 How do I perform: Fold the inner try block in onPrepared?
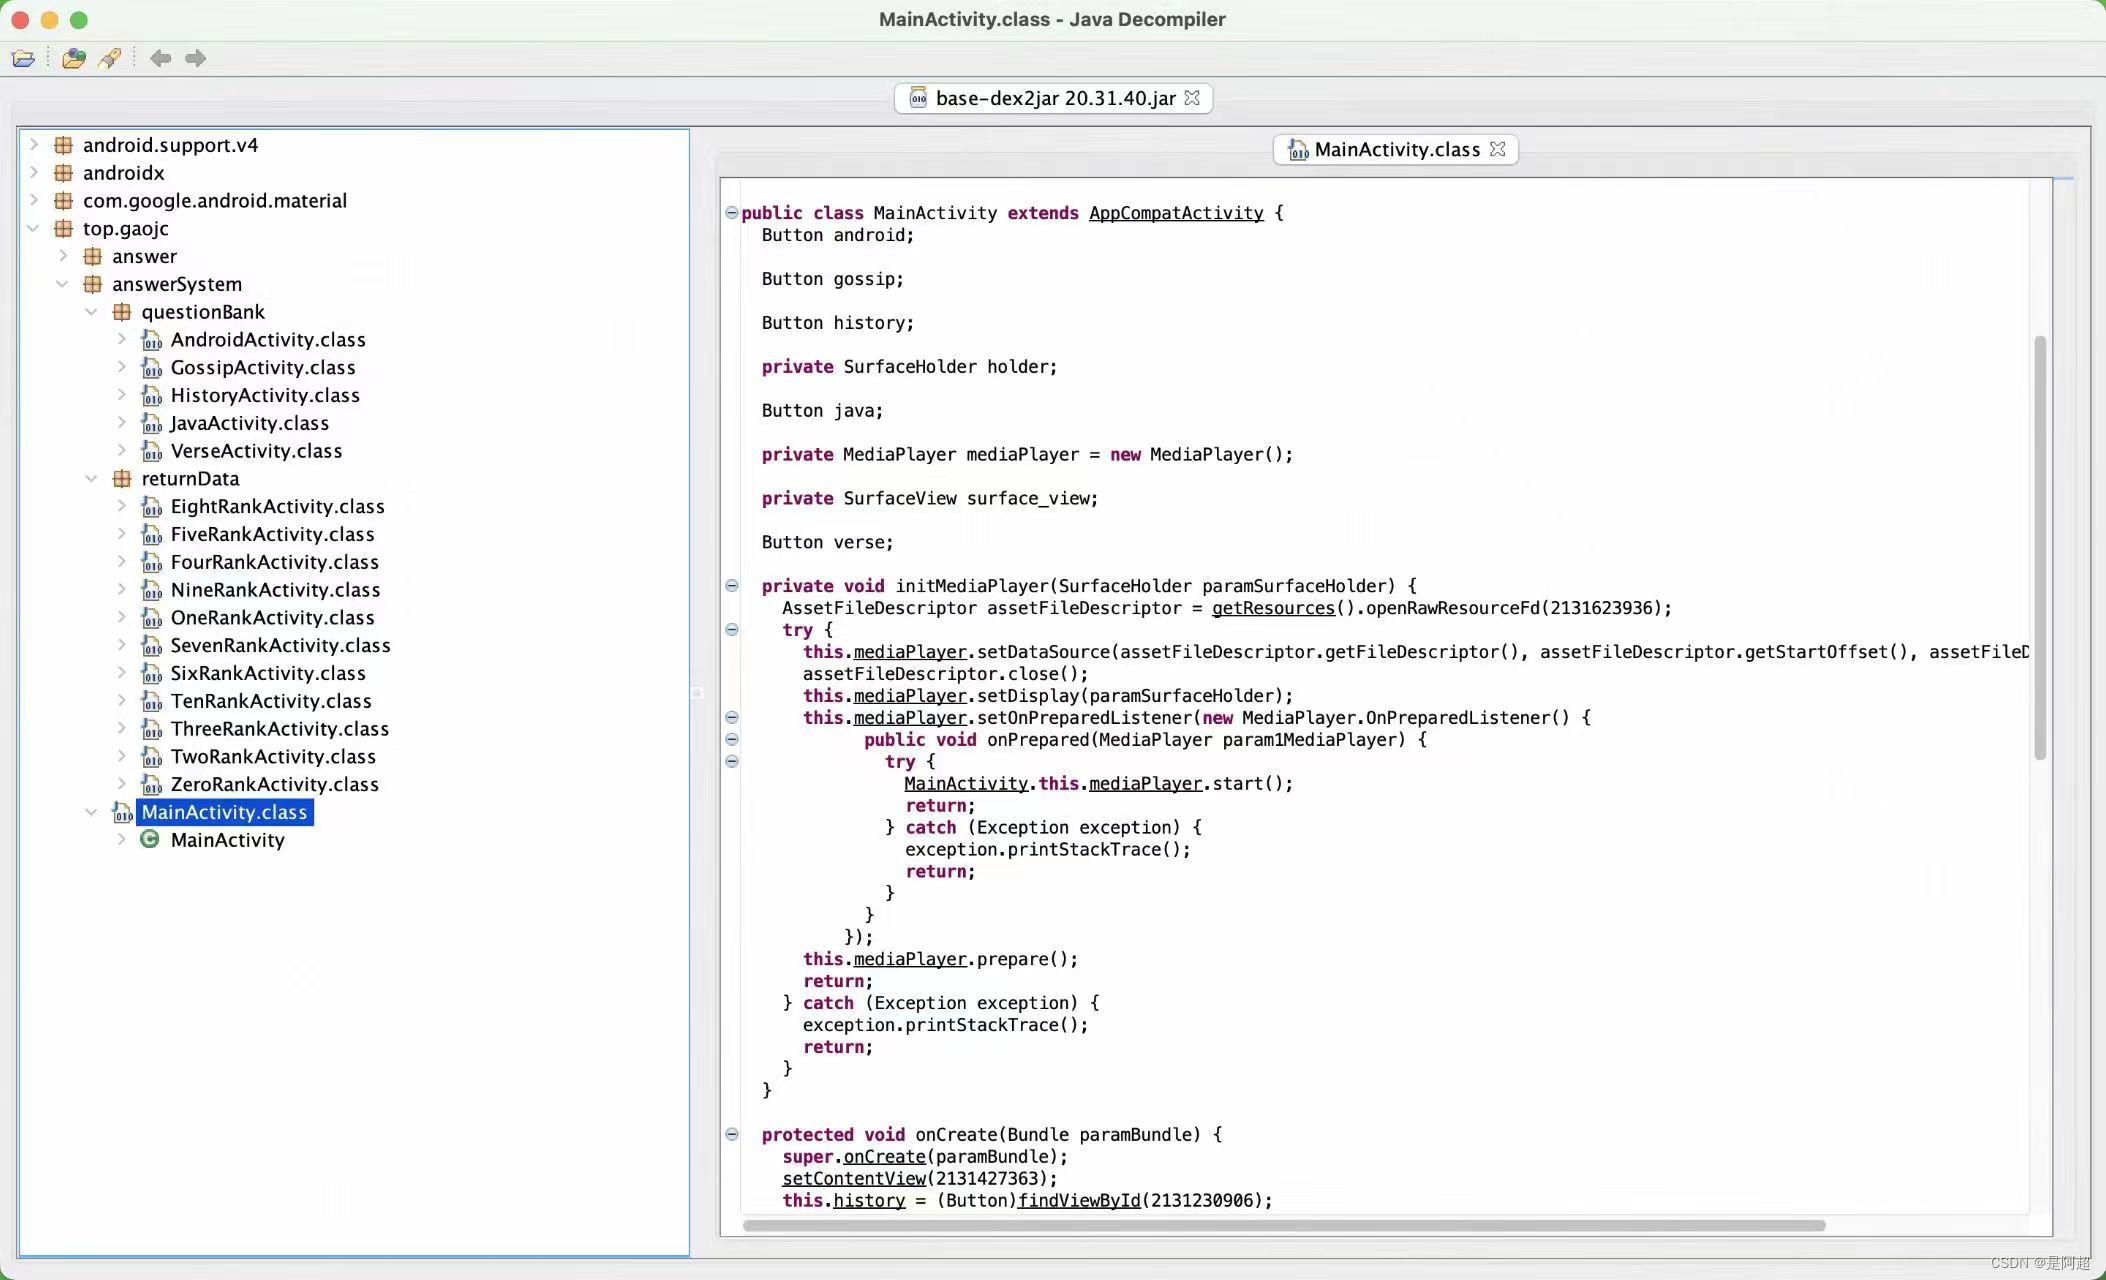pyautogui.click(x=731, y=762)
